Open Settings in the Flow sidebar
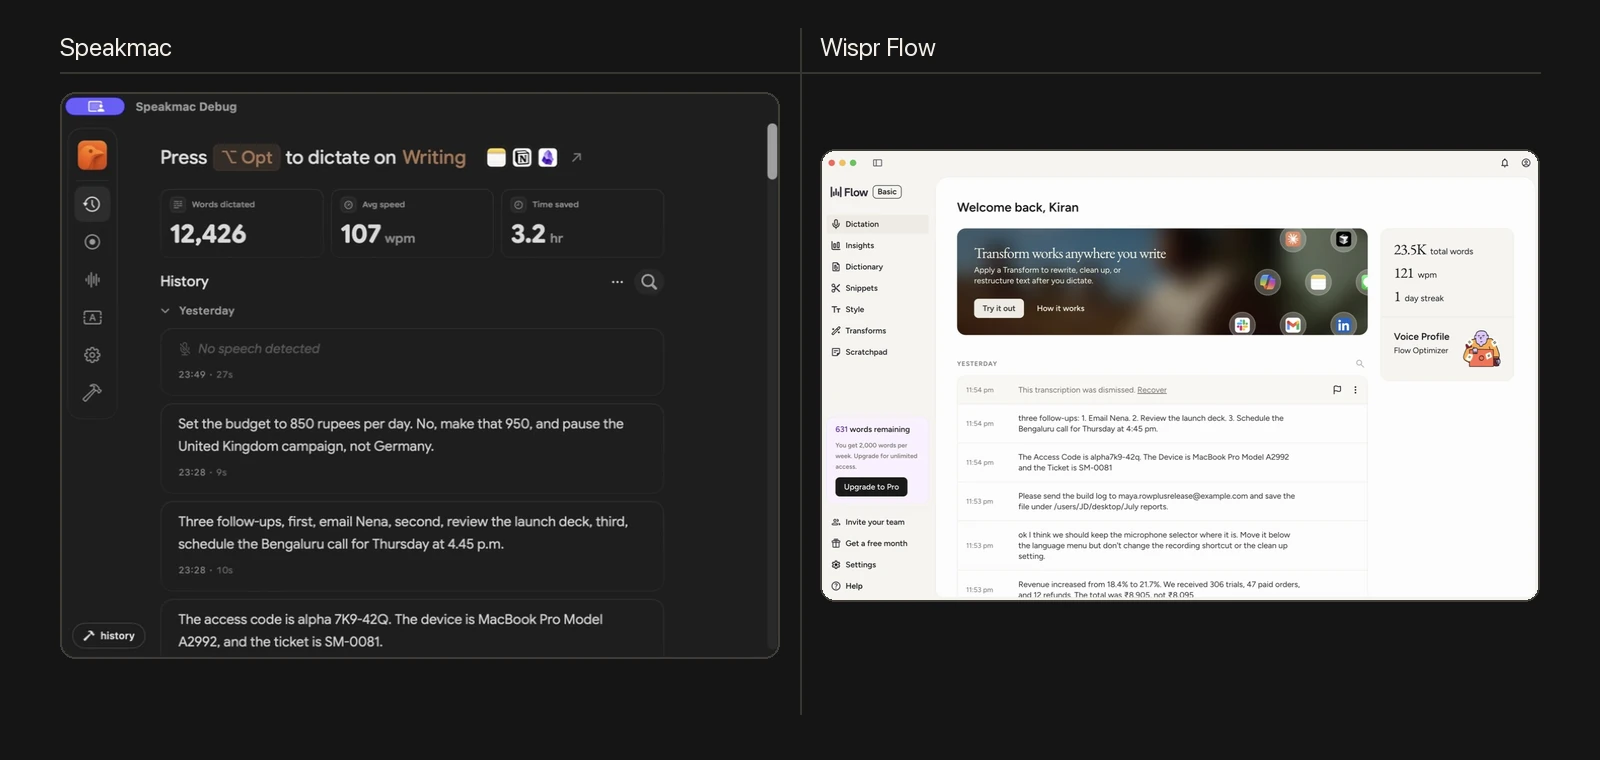Screen dimensions: 1600x760 [x=879, y=565]
